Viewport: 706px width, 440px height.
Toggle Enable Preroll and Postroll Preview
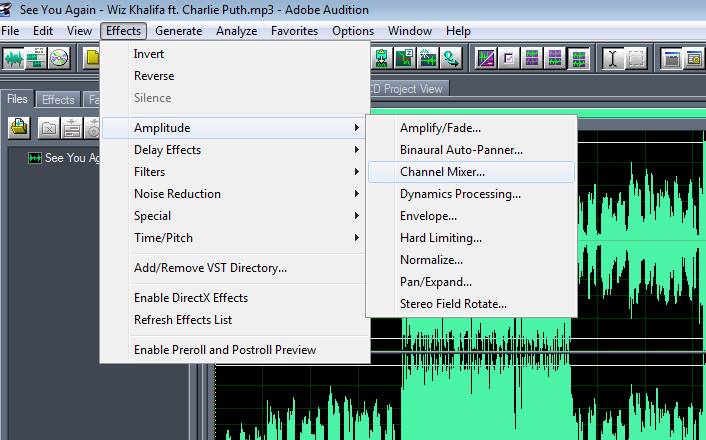click(235, 350)
